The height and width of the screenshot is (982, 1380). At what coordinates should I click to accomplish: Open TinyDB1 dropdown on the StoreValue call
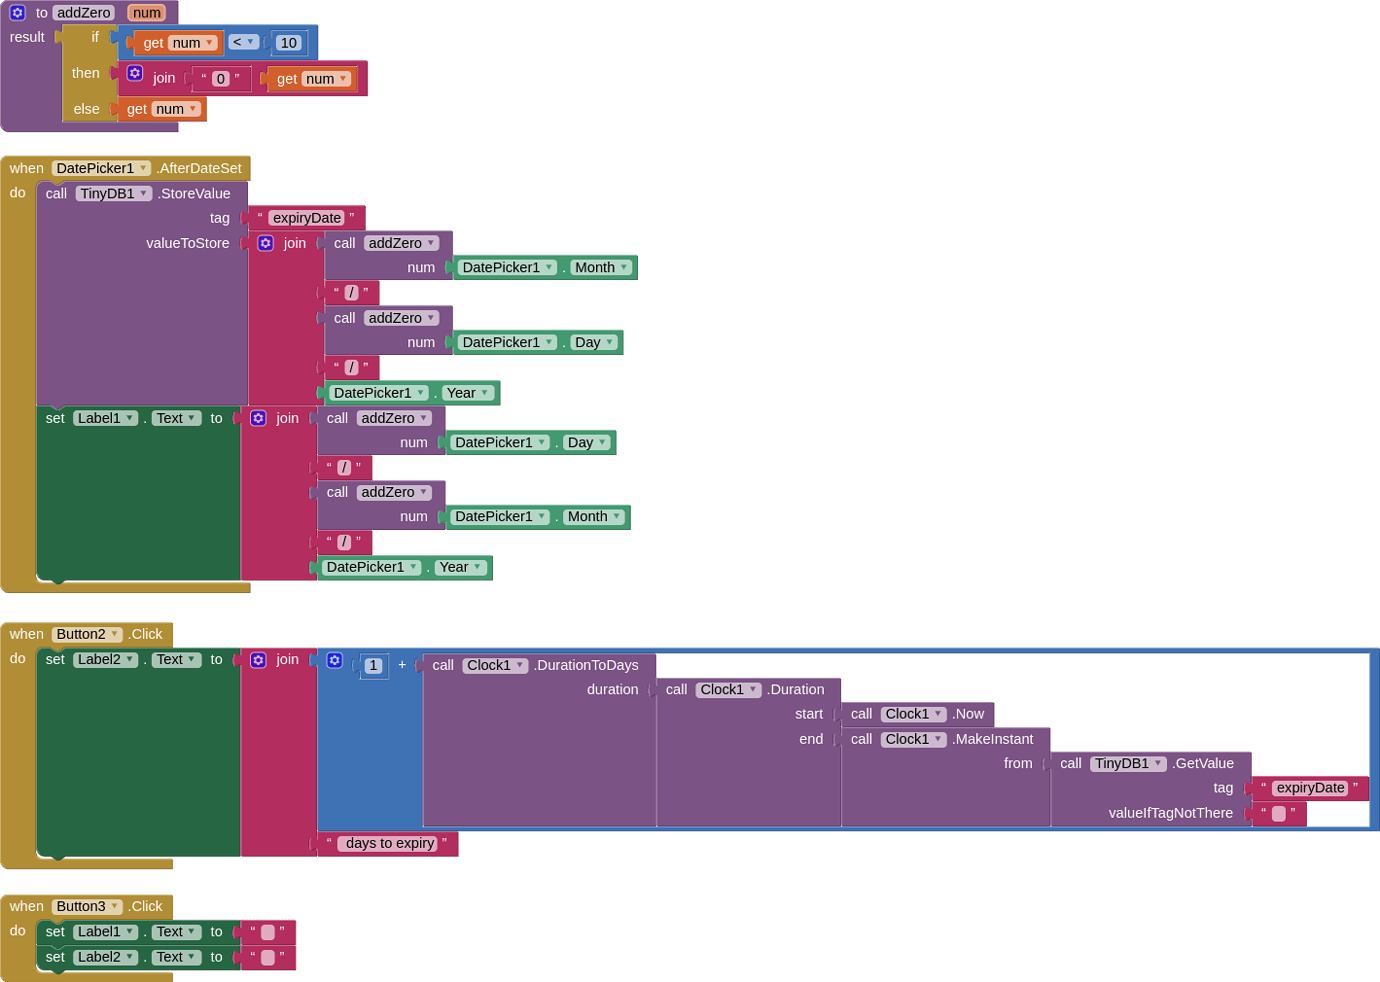click(114, 194)
